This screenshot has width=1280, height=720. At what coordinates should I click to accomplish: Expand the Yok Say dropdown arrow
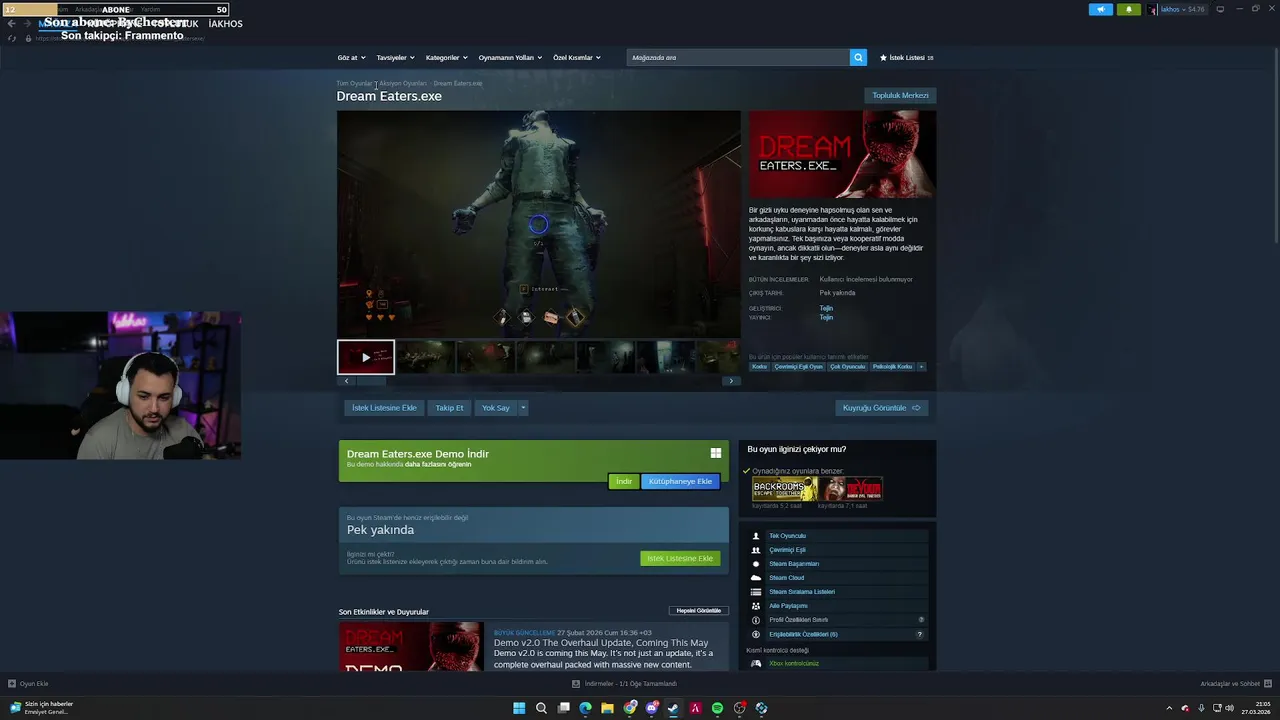pos(522,407)
